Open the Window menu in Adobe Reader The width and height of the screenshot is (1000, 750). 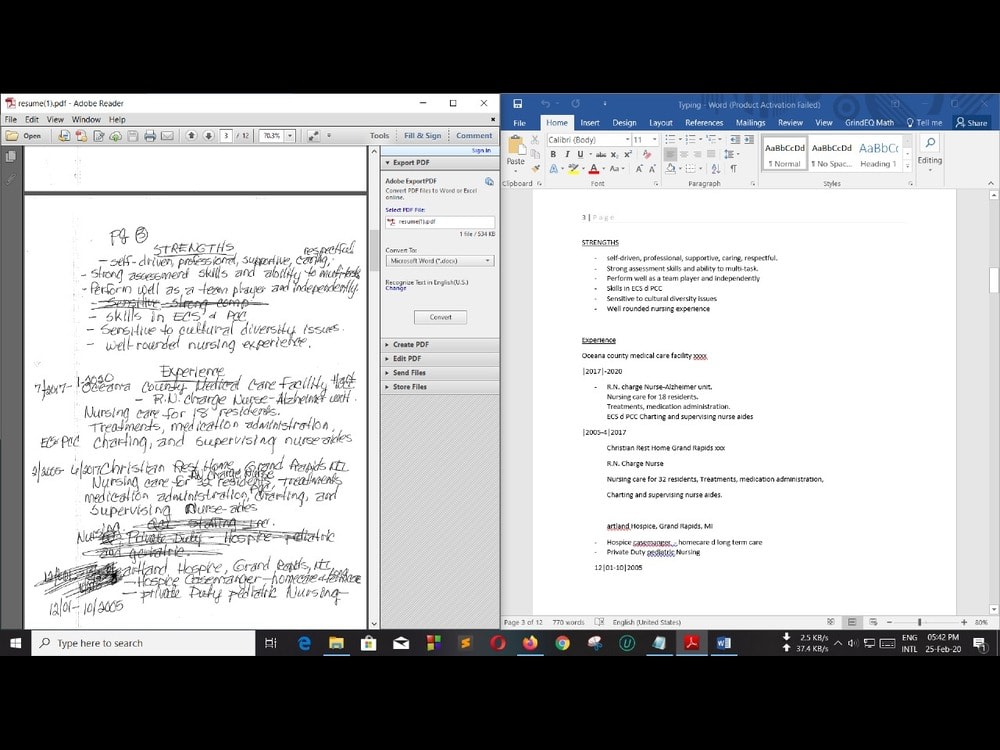click(86, 119)
